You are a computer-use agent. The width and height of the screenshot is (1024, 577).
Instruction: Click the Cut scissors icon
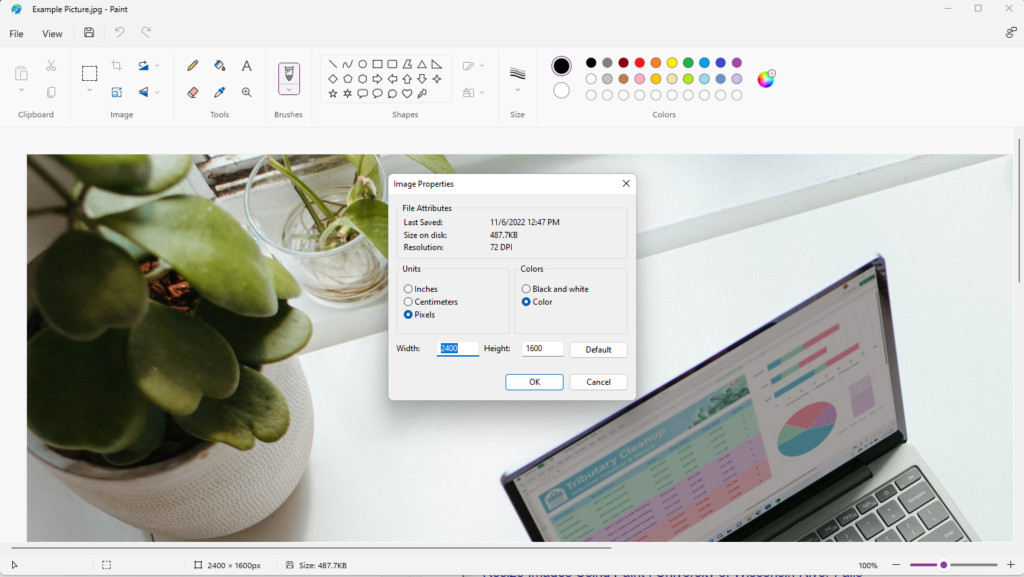(51, 65)
